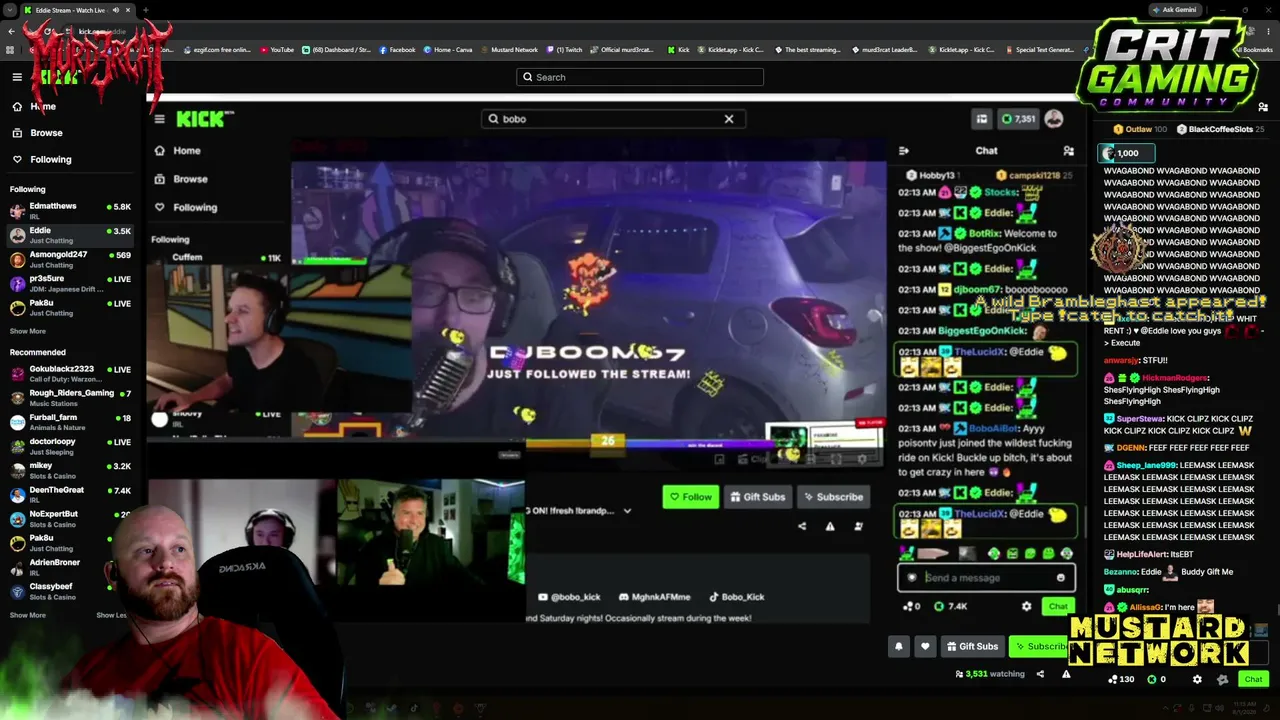This screenshot has height=720, width=1280.
Task: Toggle the notification bell beside the outer Gift Subs
Action: click(x=898, y=646)
